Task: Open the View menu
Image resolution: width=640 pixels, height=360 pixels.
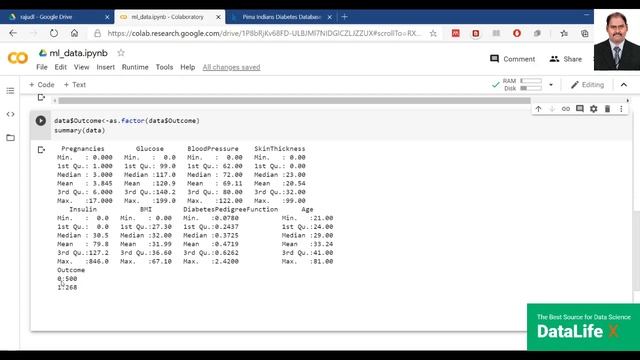Action: 81,67
